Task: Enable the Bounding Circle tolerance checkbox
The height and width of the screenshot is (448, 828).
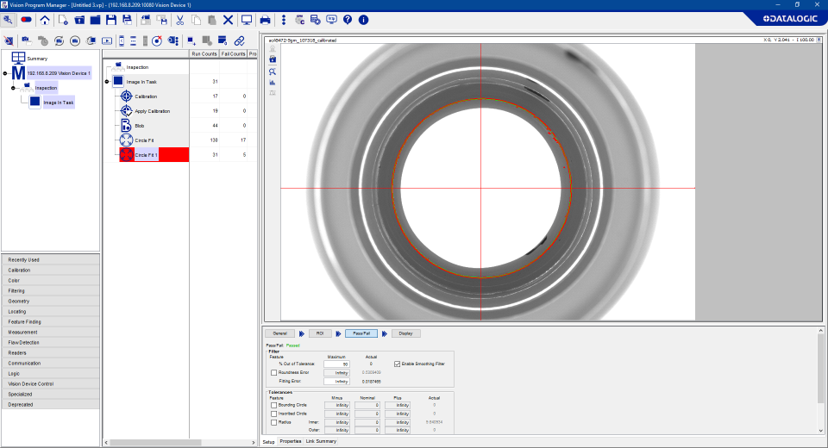Action: (275, 405)
